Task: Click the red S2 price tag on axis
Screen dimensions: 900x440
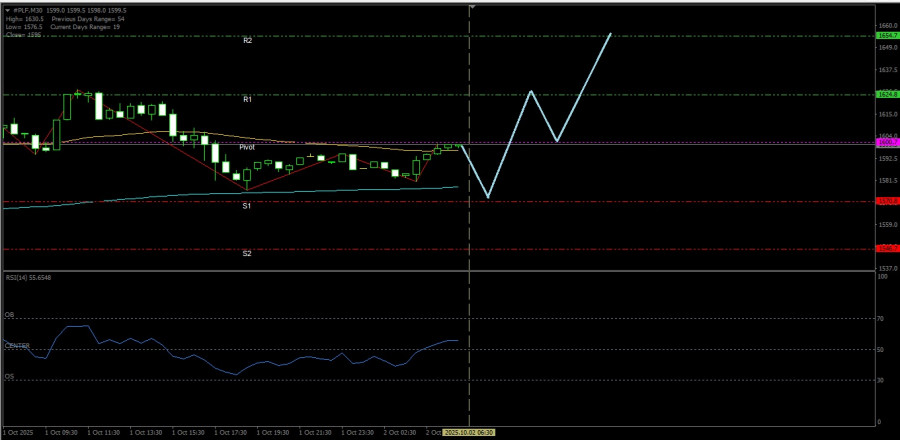Action: pyautogui.click(x=886, y=248)
